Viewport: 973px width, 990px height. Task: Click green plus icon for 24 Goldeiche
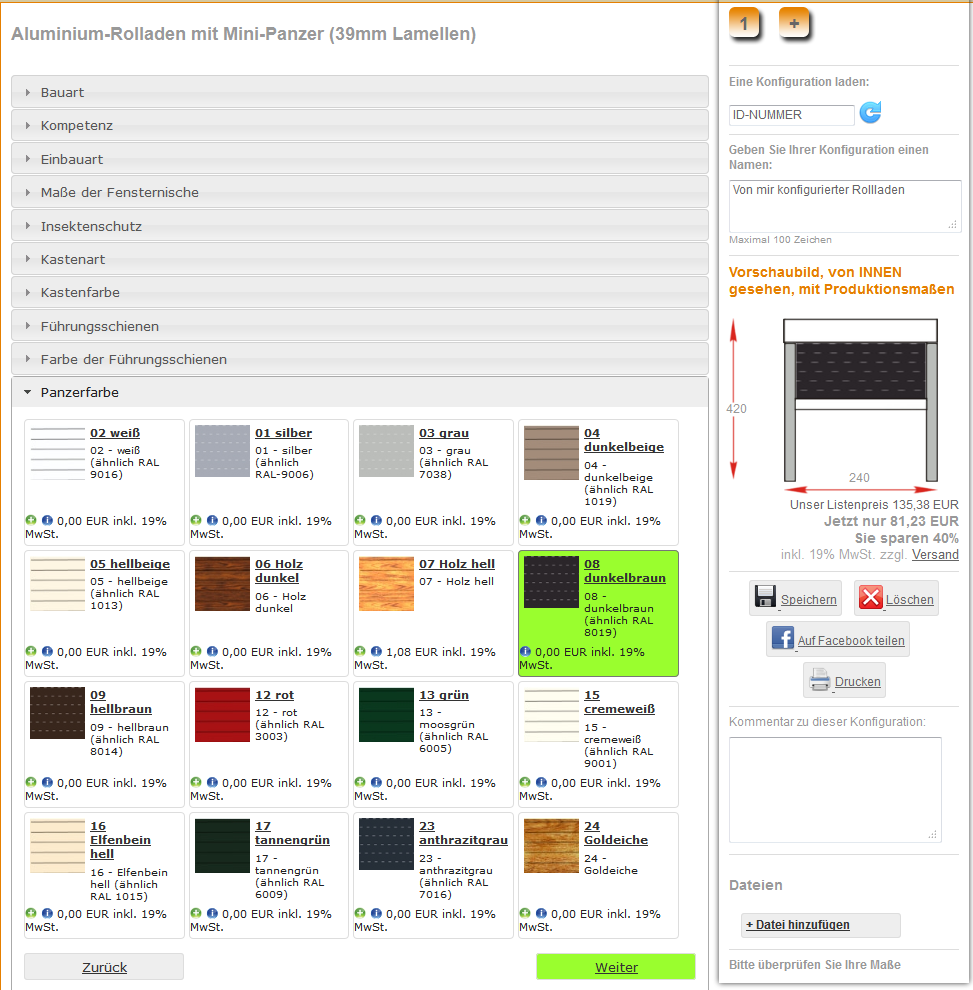pyautogui.click(x=525, y=913)
